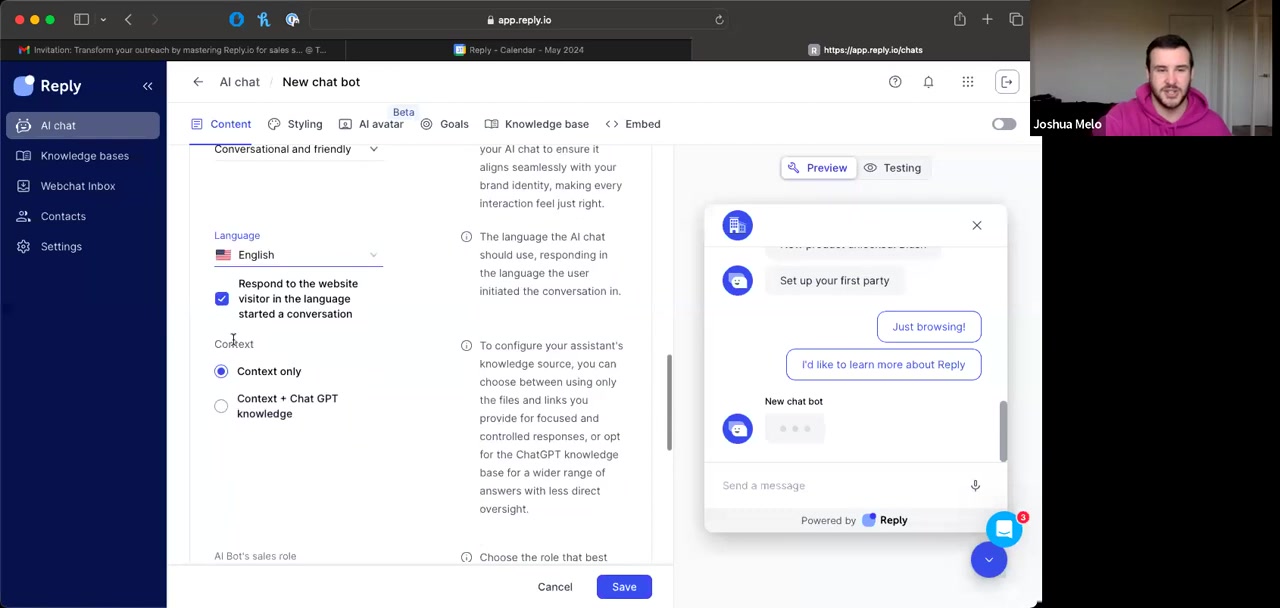Click the chat preview scrollbar
Viewport: 1280px width, 608px height.
click(x=1003, y=431)
